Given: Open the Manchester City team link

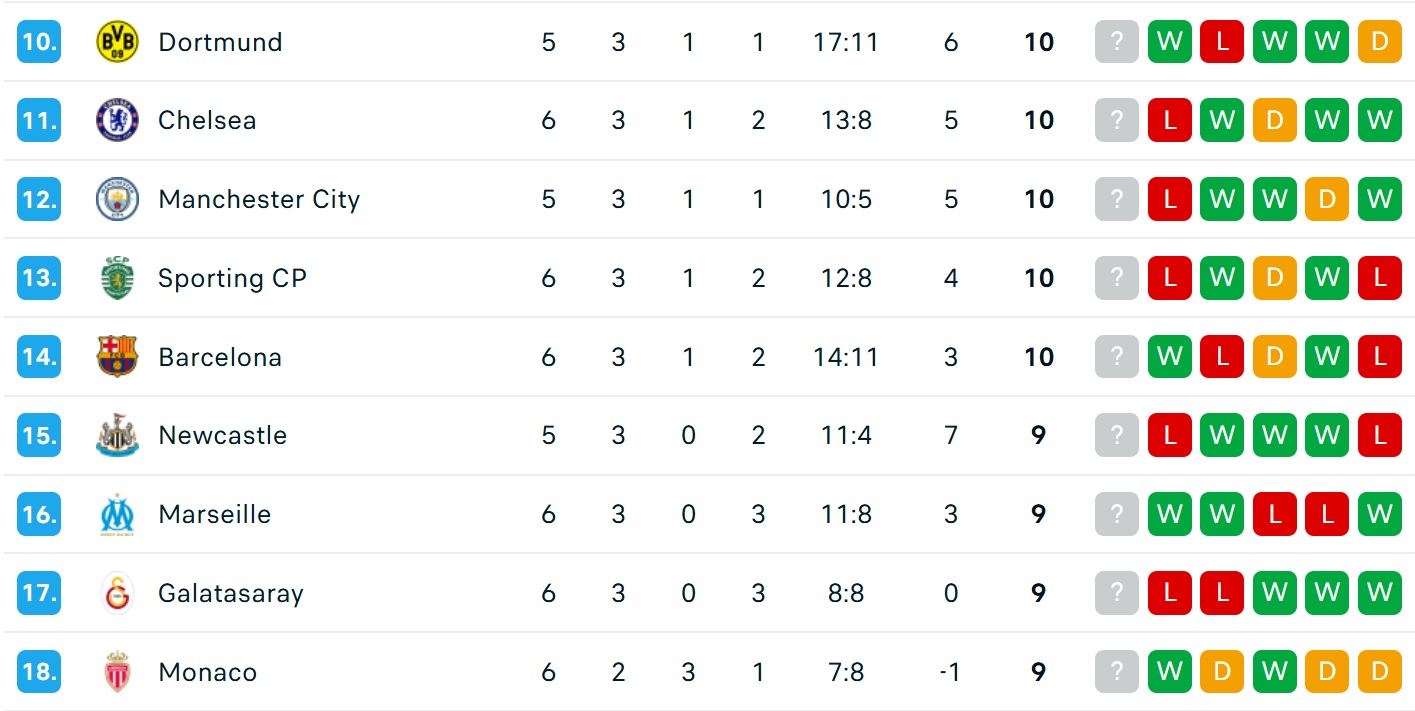Looking at the screenshot, I should coord(258,199).
